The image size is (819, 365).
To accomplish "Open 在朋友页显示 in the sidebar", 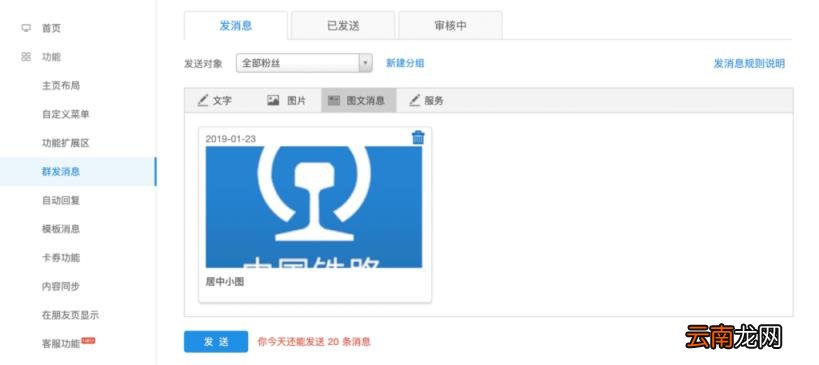I will 70,315.
